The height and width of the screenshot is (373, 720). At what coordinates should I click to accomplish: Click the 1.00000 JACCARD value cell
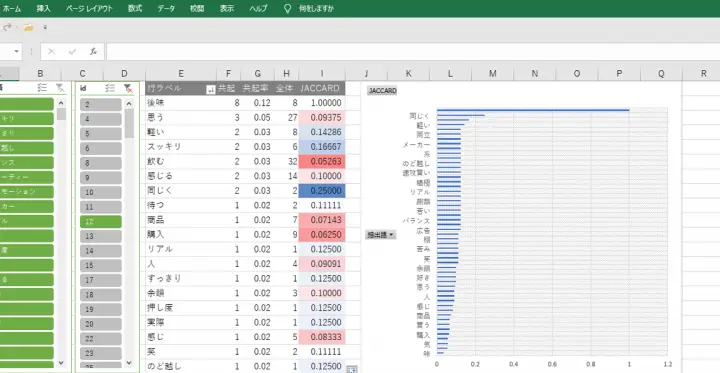coord(322,103)
